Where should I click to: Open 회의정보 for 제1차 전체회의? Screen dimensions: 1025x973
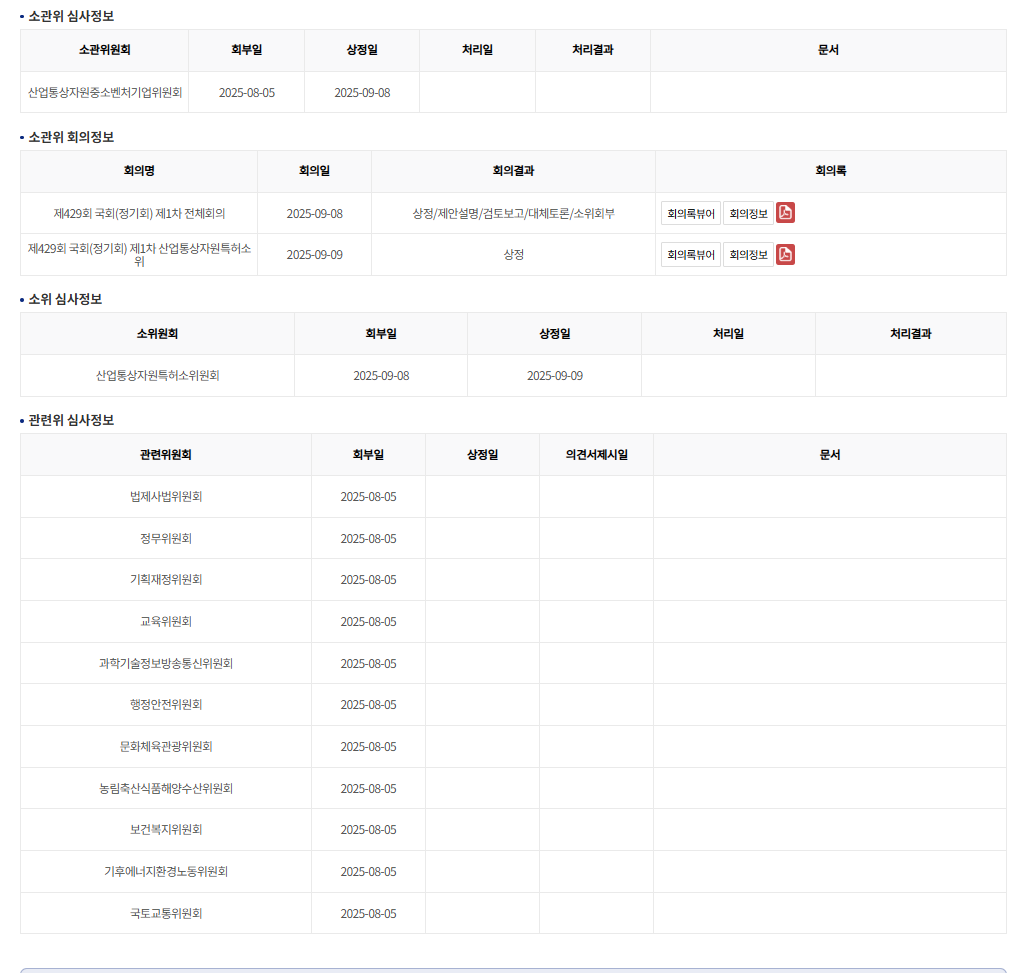click(748, 213)
